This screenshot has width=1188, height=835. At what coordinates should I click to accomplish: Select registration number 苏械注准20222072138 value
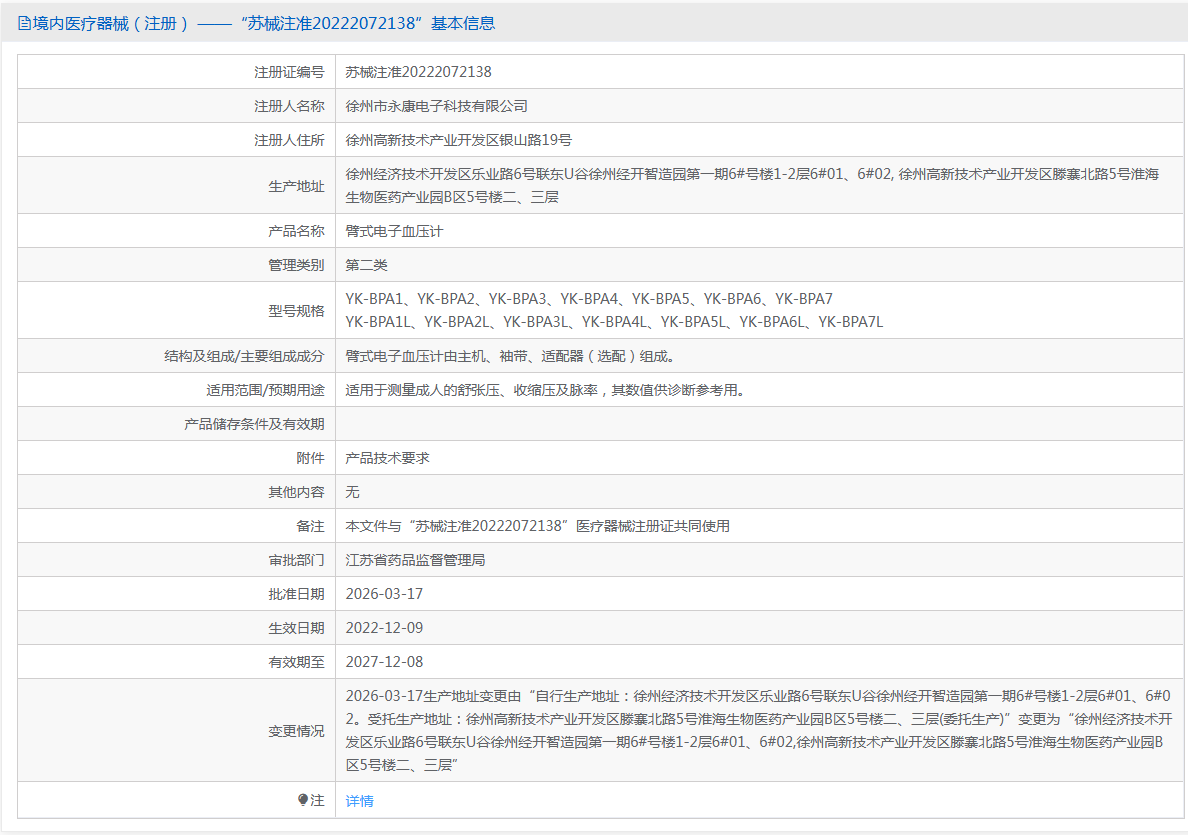tap(418, 72)
